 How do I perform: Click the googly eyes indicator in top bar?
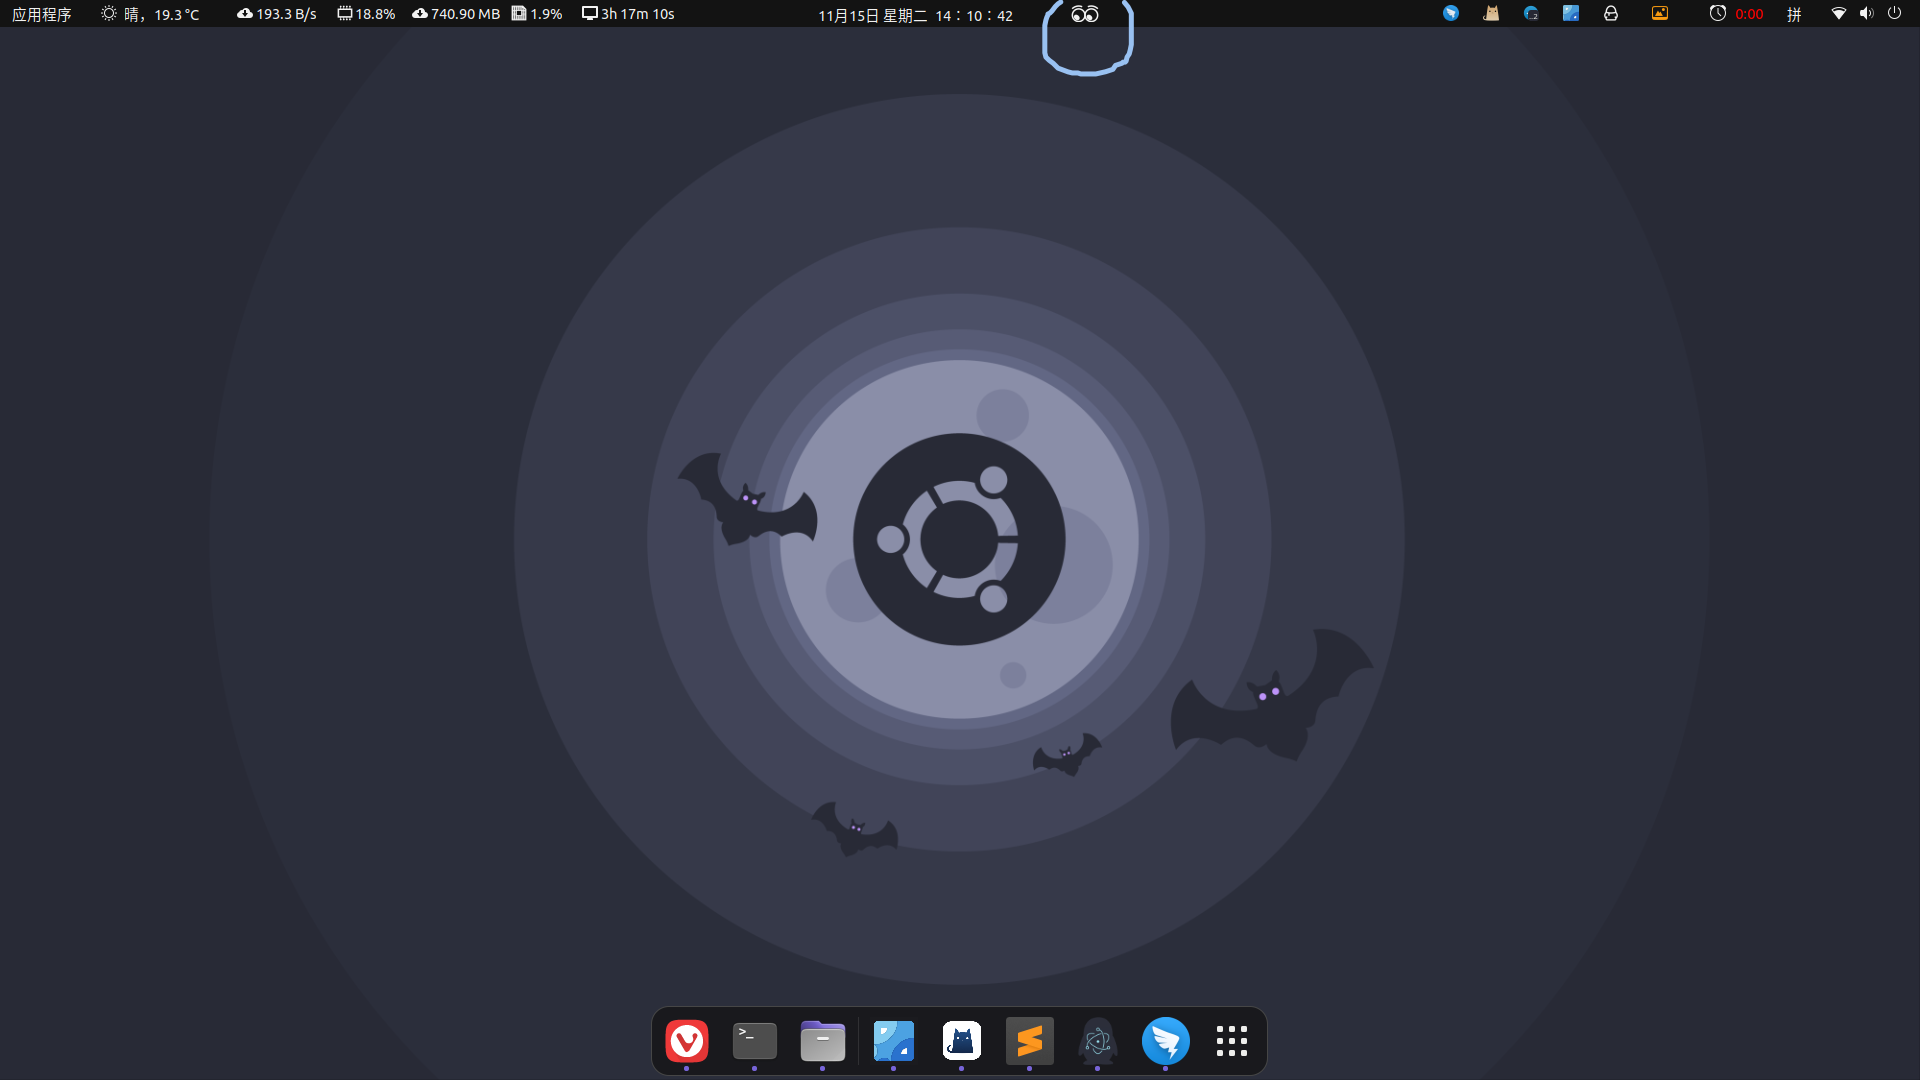(1085, 14)
